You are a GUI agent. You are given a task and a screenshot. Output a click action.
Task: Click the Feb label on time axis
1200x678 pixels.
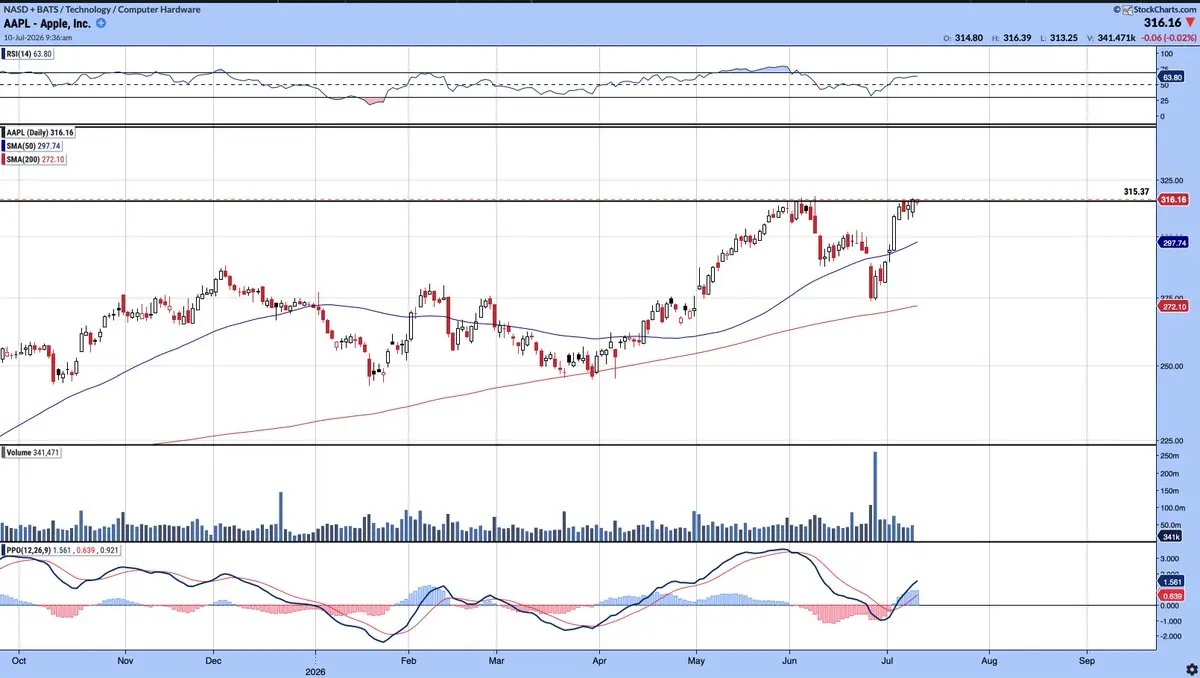pyautogui.click(x=408, y=660)
